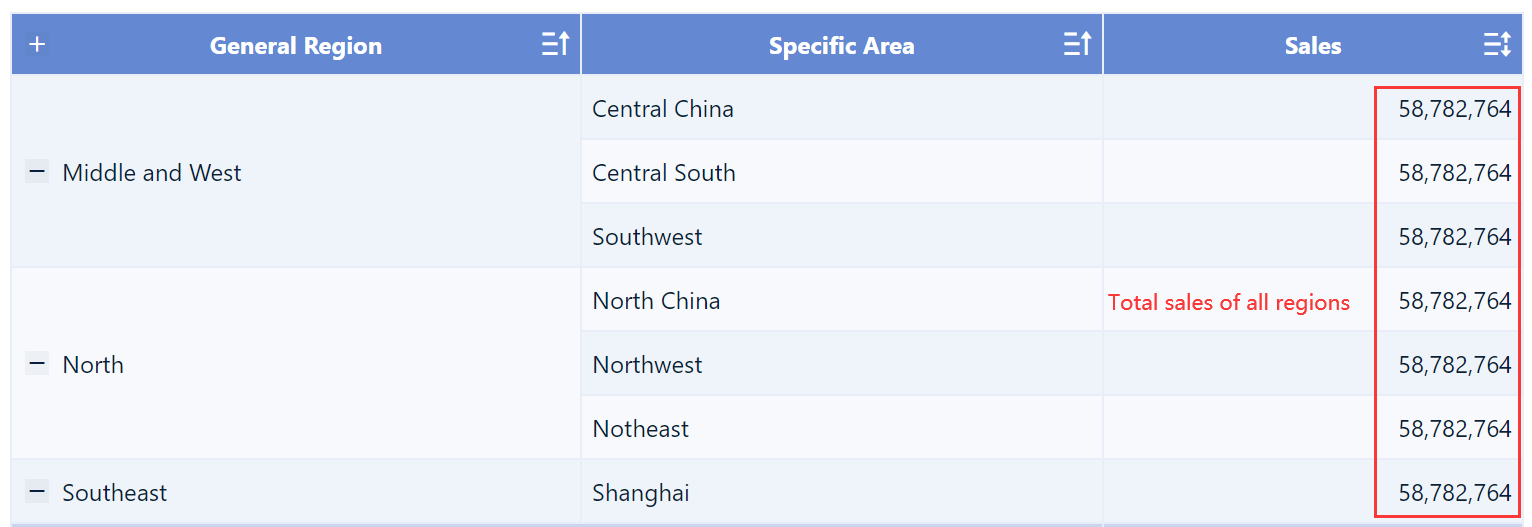The width and height of the screenshot is (1532, 527).
Task: Collapse the Southeast region group
Action: pyautogui.click(x=37, y=492)
